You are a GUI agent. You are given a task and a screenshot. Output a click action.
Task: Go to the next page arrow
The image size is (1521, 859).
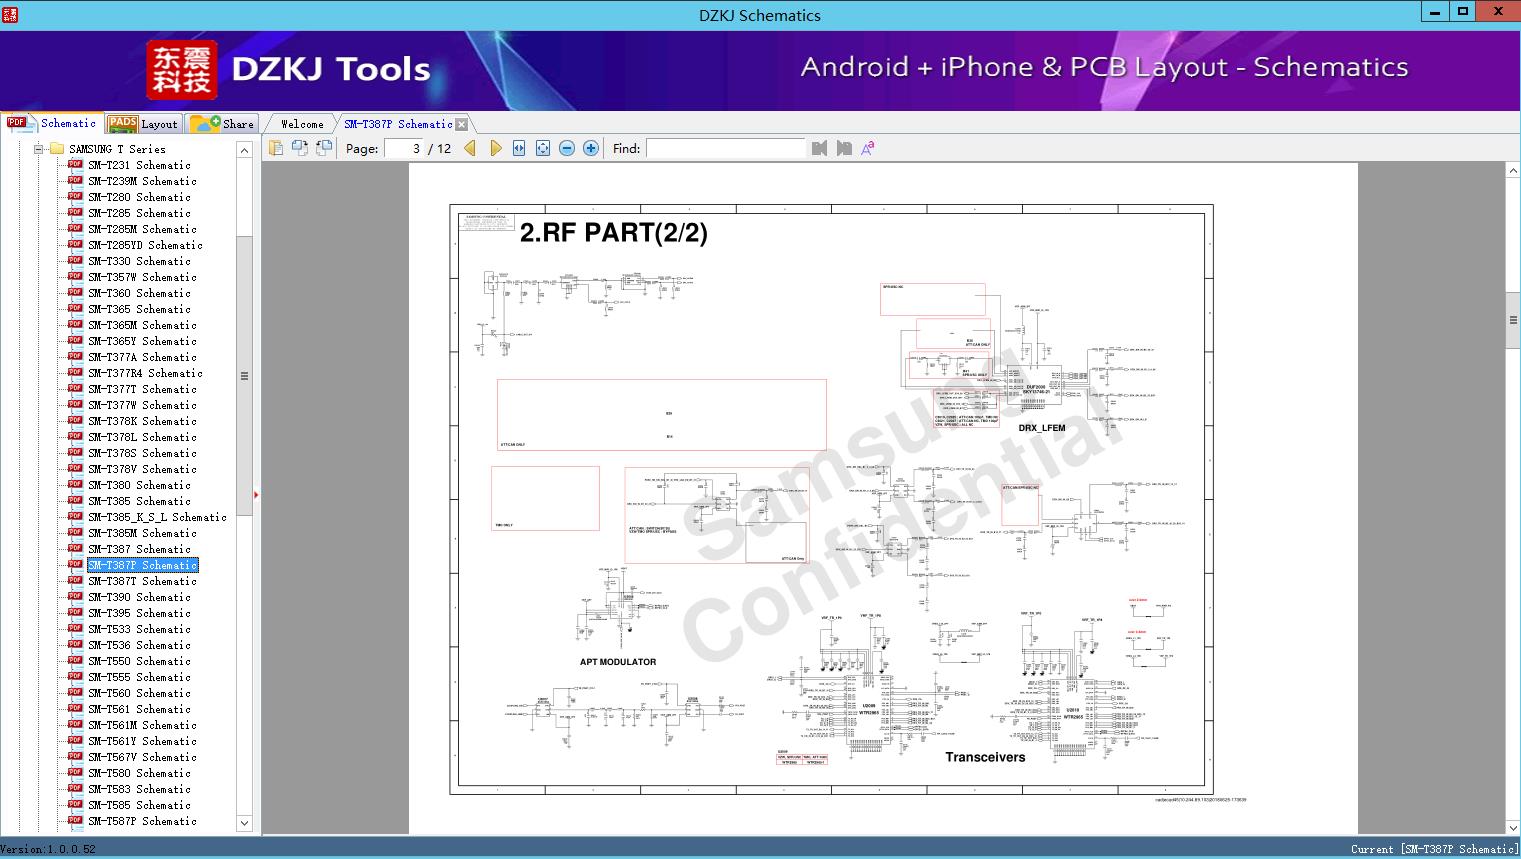click(x=496, y=148)
